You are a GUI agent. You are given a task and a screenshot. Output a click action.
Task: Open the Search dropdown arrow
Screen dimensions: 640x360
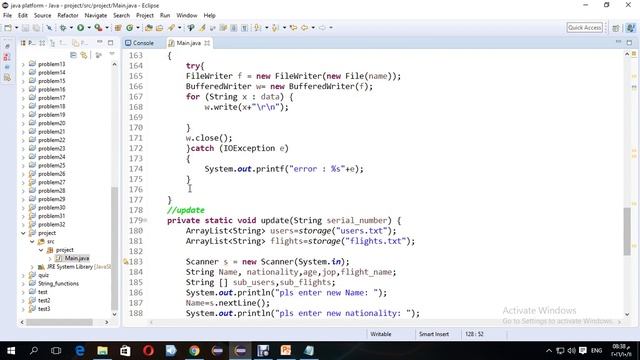179,28
